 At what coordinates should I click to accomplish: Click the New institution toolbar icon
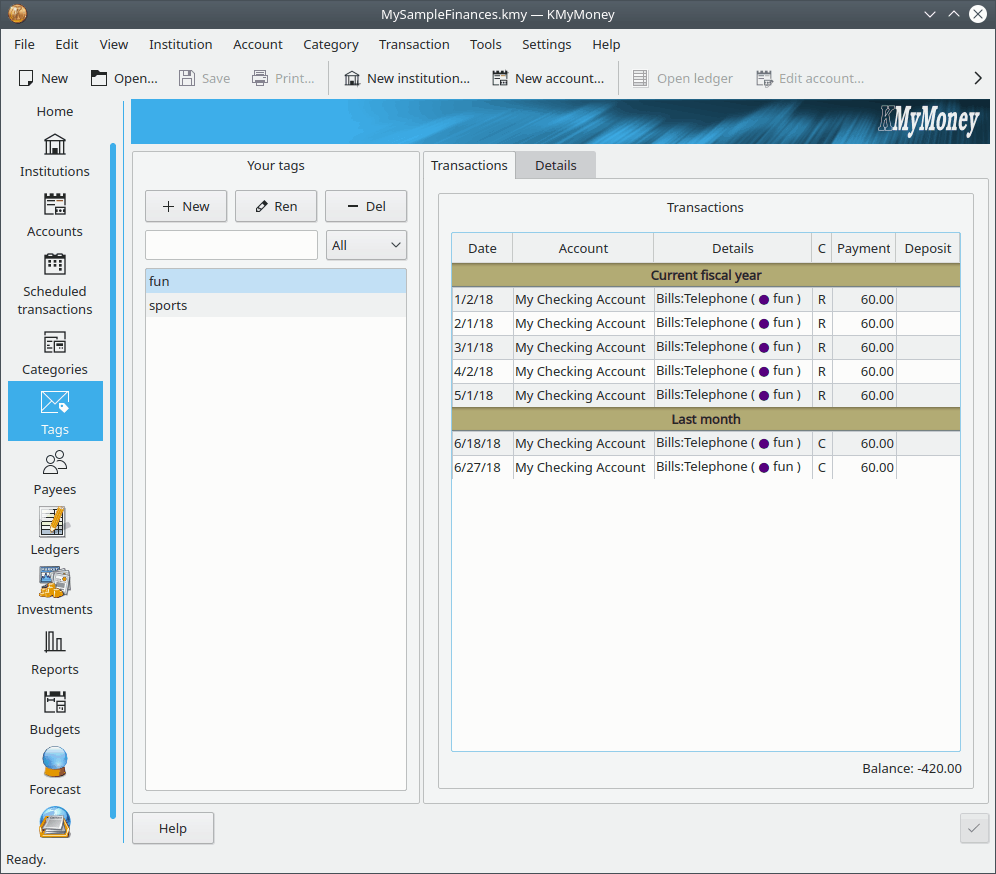[x=352, y=78]
